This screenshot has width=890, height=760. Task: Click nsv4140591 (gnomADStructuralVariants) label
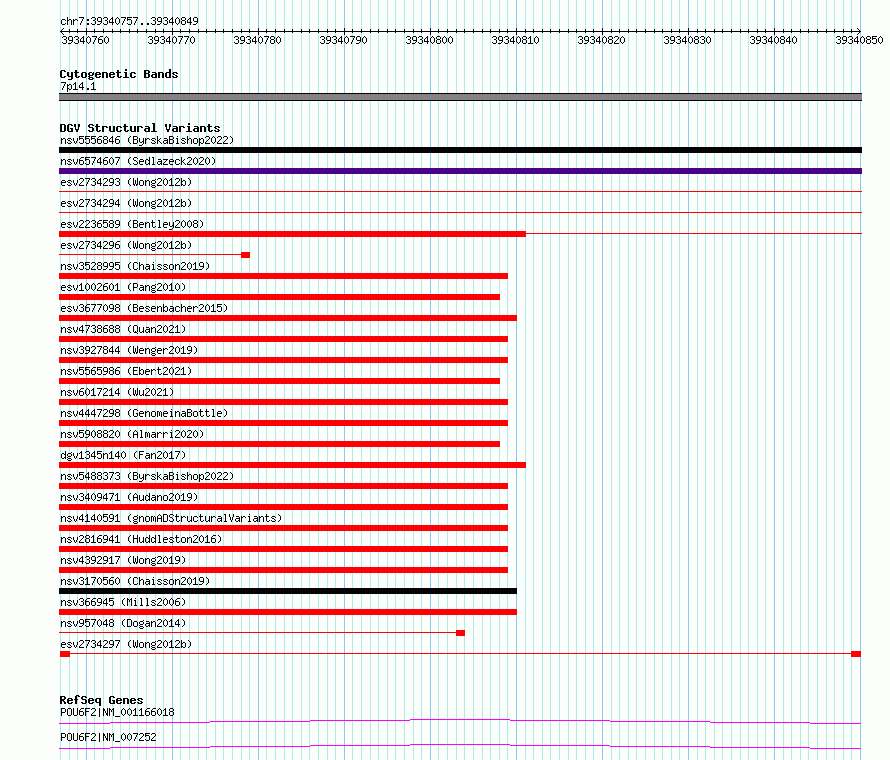pyautogui.click(x=171, y=518)
